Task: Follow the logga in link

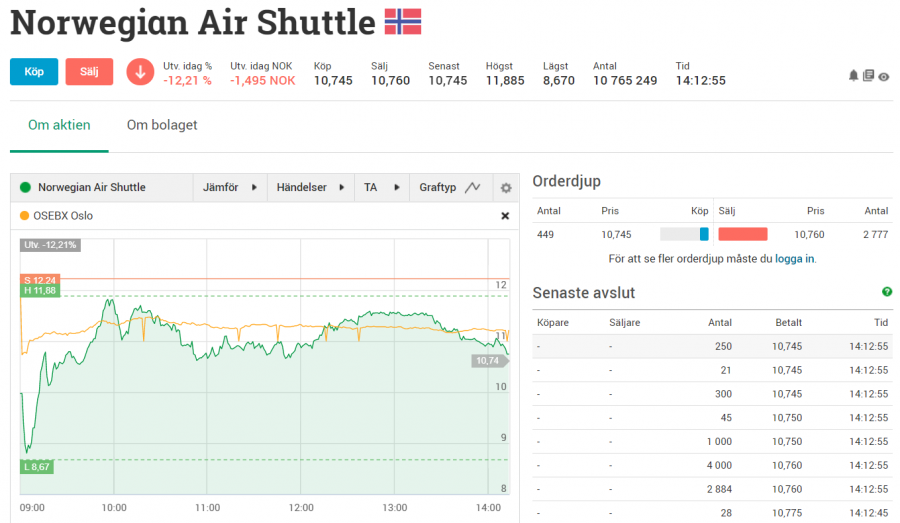Action: 795,259
